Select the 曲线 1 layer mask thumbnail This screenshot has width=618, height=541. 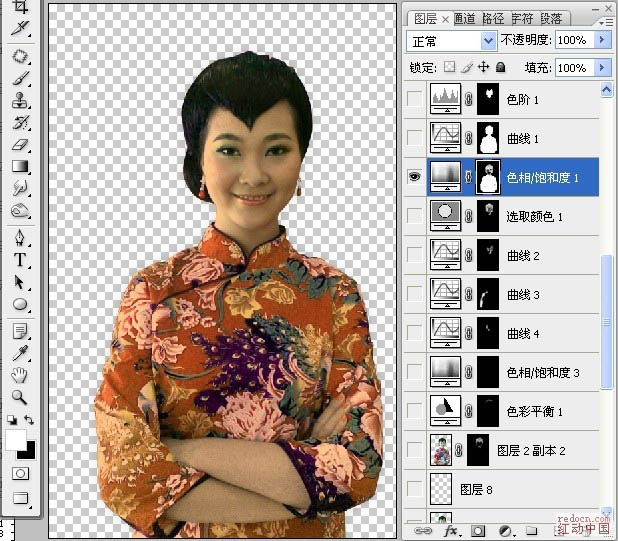point(488,138)
